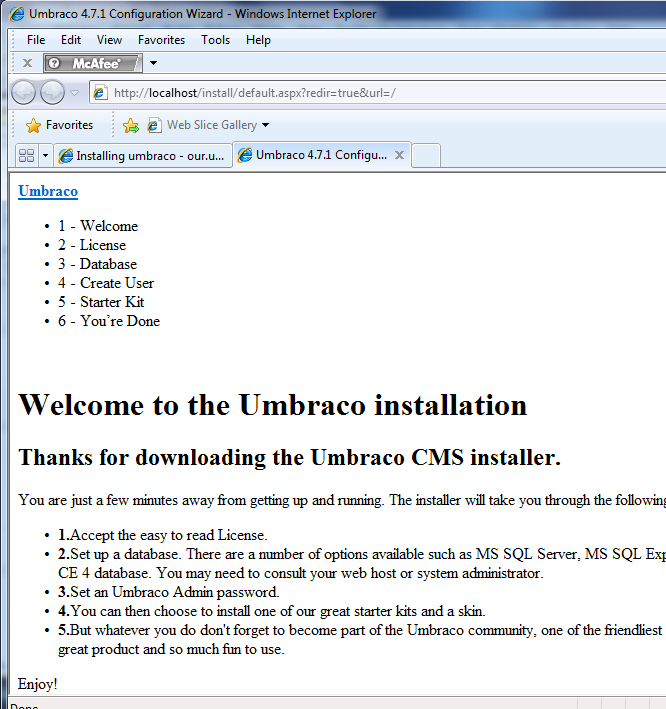Close the McAfee toolbar with X
The image size is (666, 709).
point(28,63)
